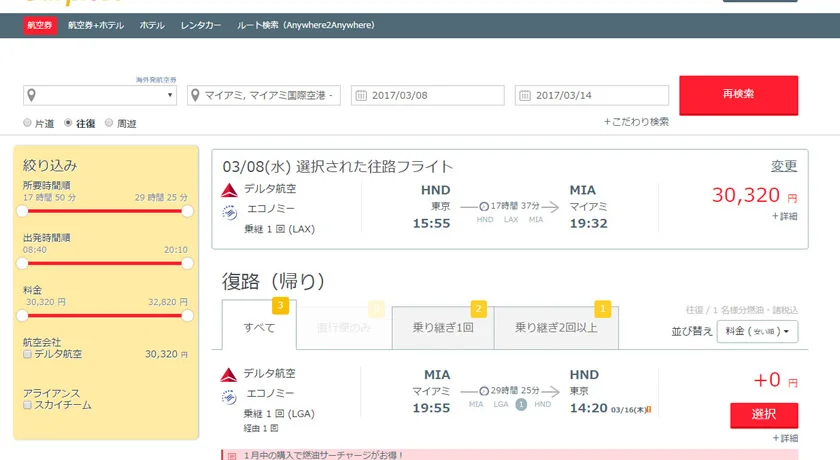Screen dimensions: 840x460
Task: Select the 周遊 radio button
Action: click(x=109, y=123)
